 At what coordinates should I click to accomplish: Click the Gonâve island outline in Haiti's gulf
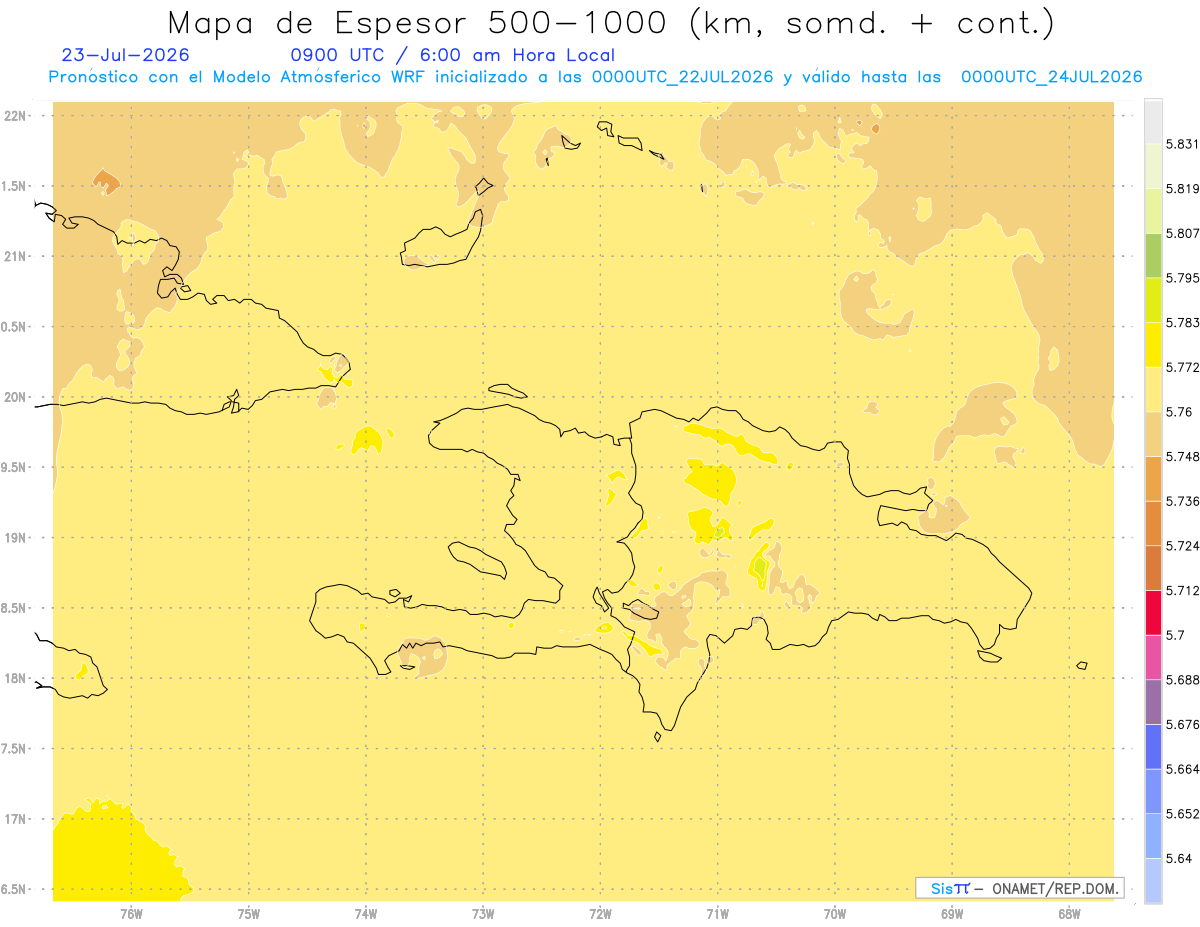point(477,559)
